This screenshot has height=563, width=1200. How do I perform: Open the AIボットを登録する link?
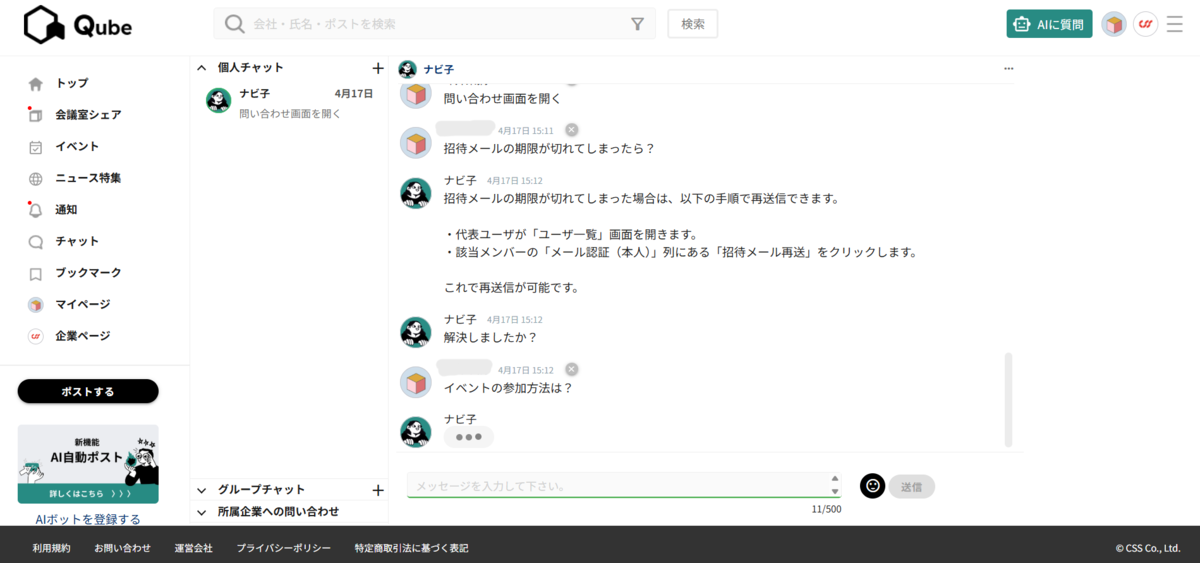click(88, 519)
